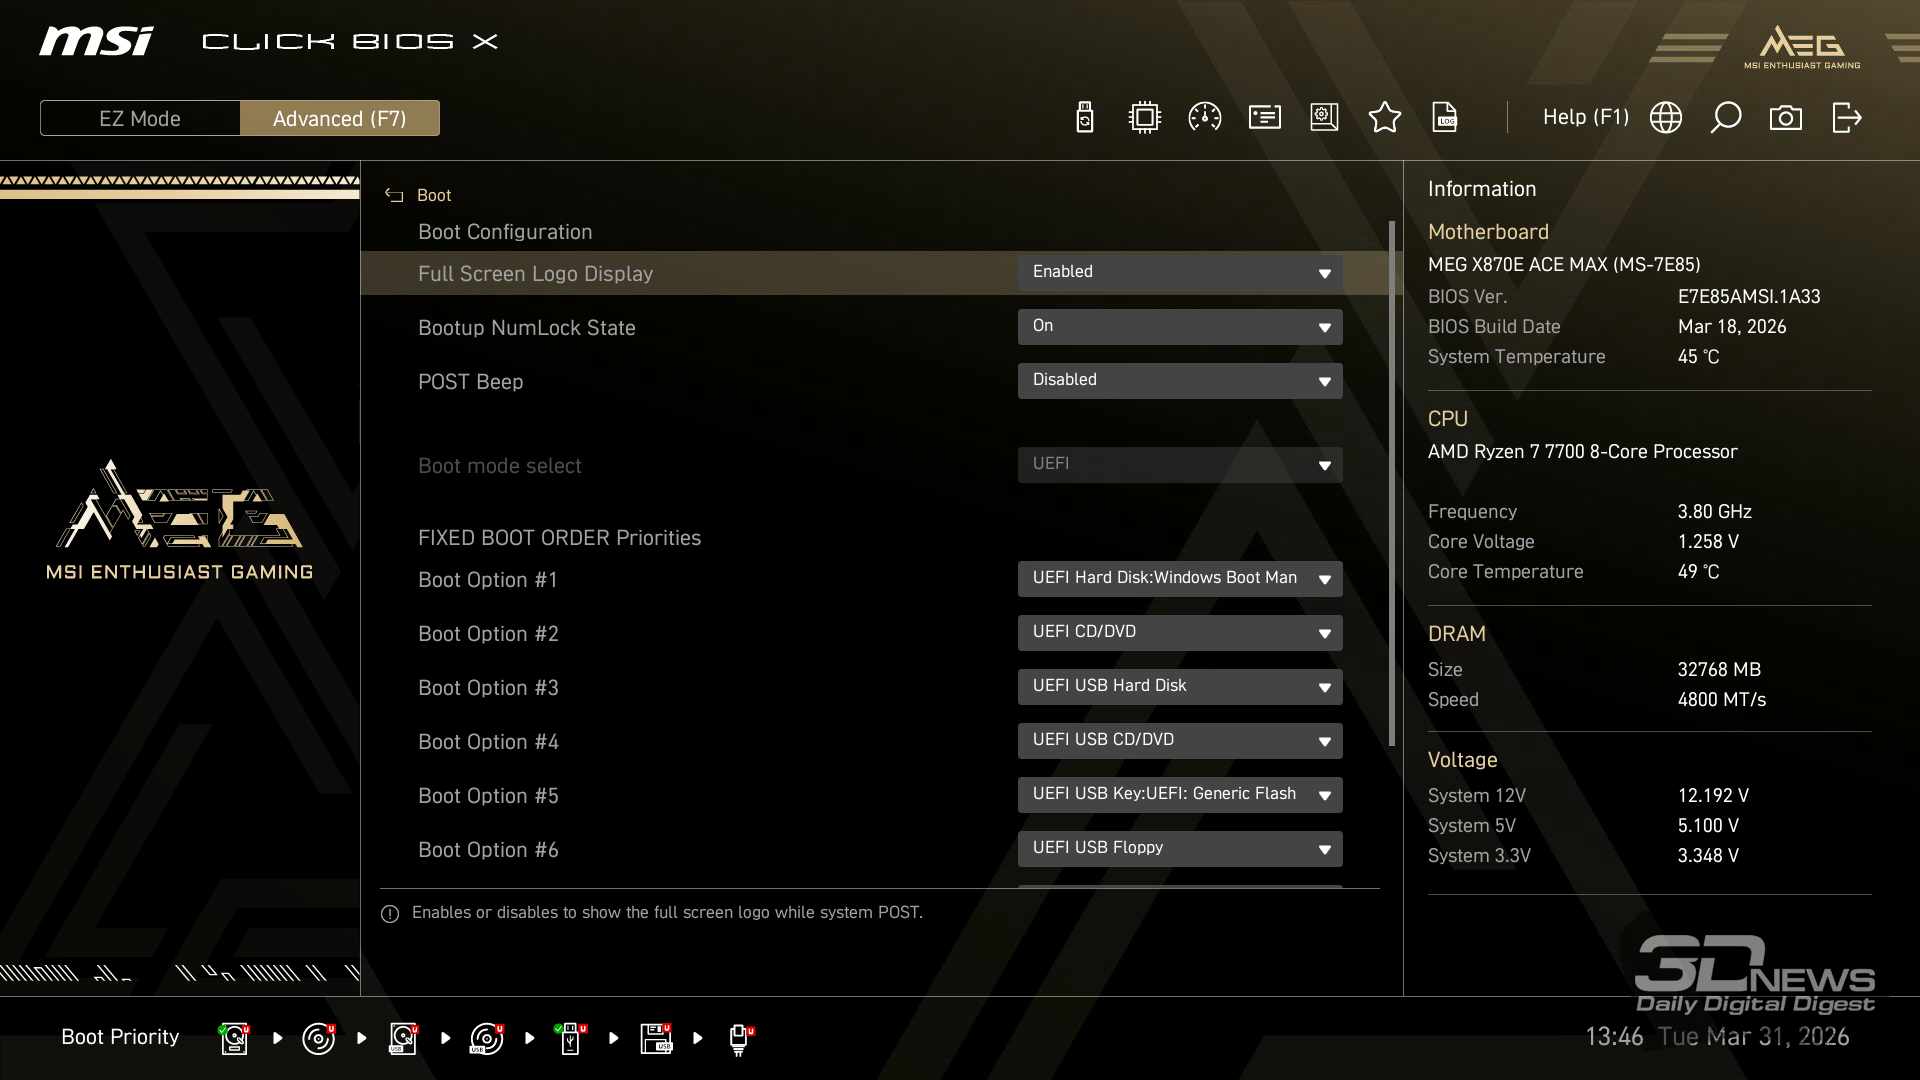
Task: Open the Favorites star icon
Action: (1384, 118)
